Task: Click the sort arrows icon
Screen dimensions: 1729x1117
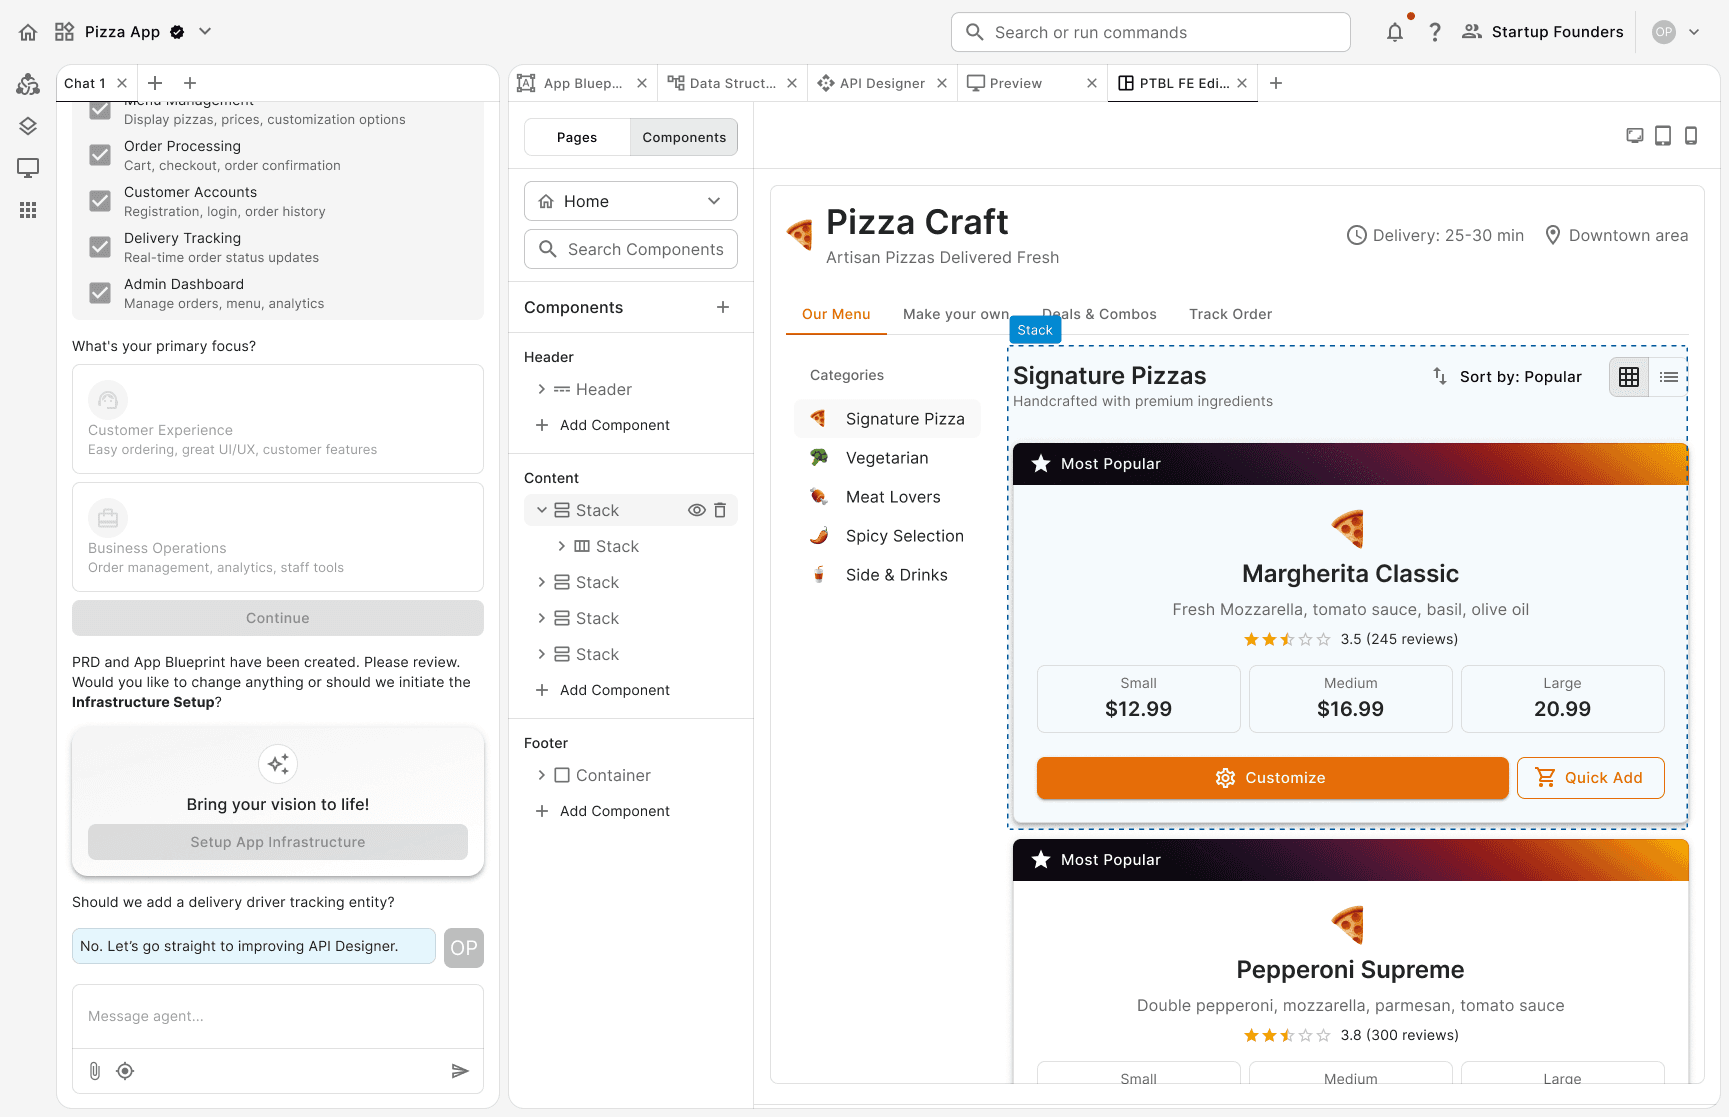Action: [1440, 376]
